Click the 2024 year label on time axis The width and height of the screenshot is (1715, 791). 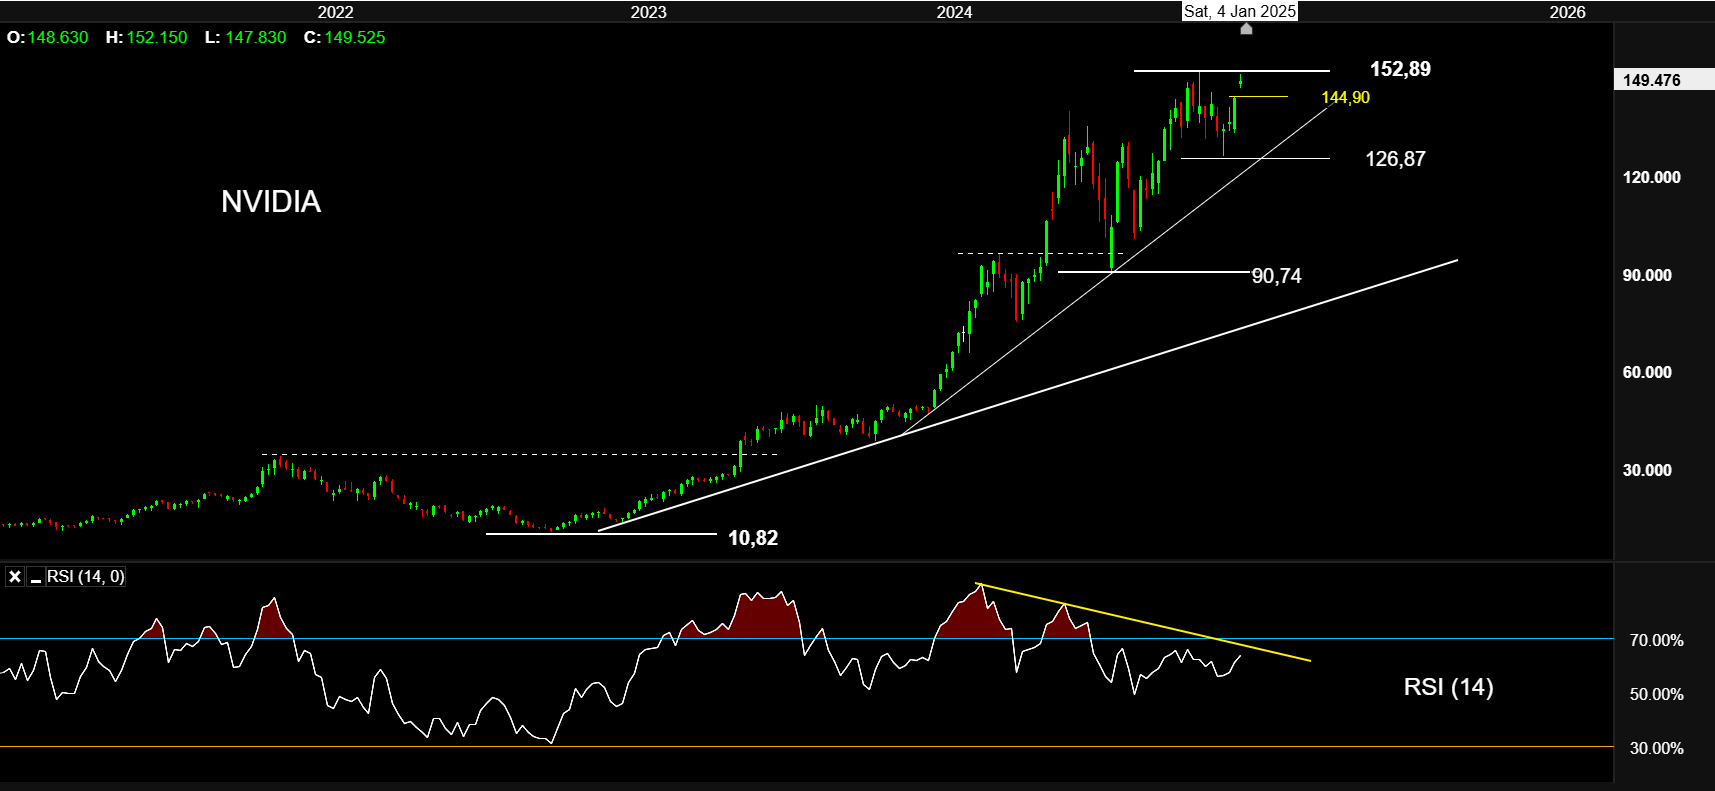click(955, 12)
